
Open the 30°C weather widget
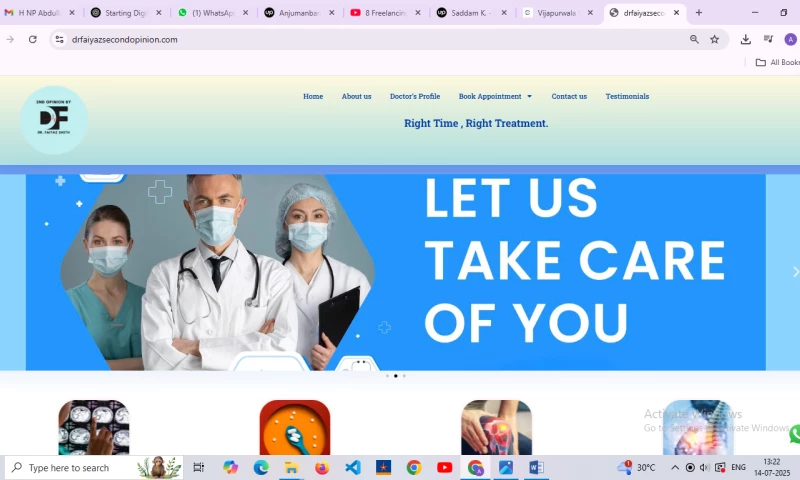636,467
